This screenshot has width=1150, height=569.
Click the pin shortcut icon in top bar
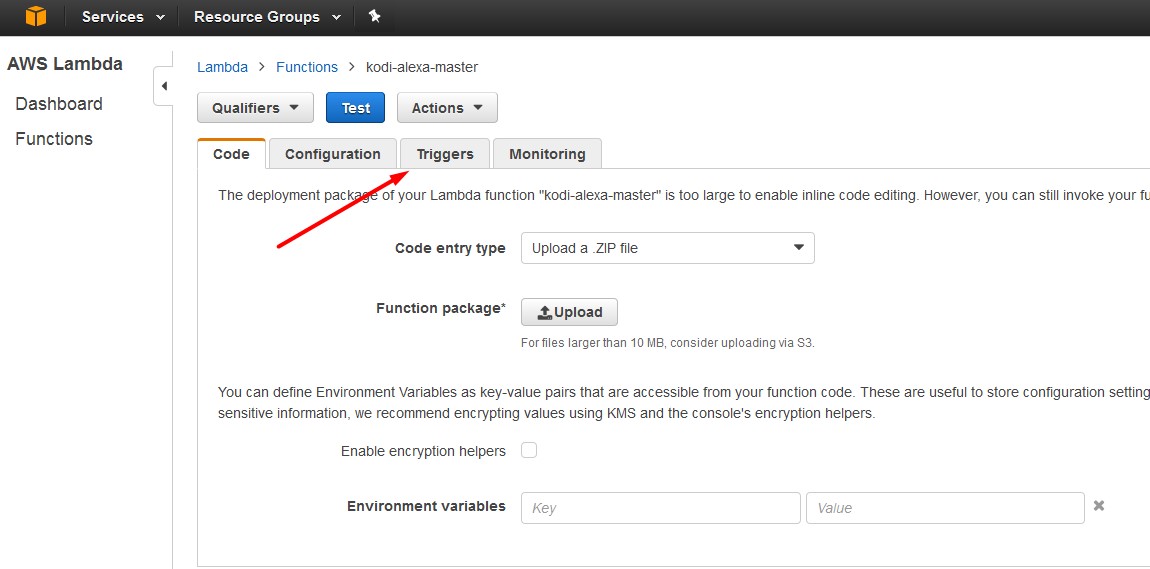[375, 16]
